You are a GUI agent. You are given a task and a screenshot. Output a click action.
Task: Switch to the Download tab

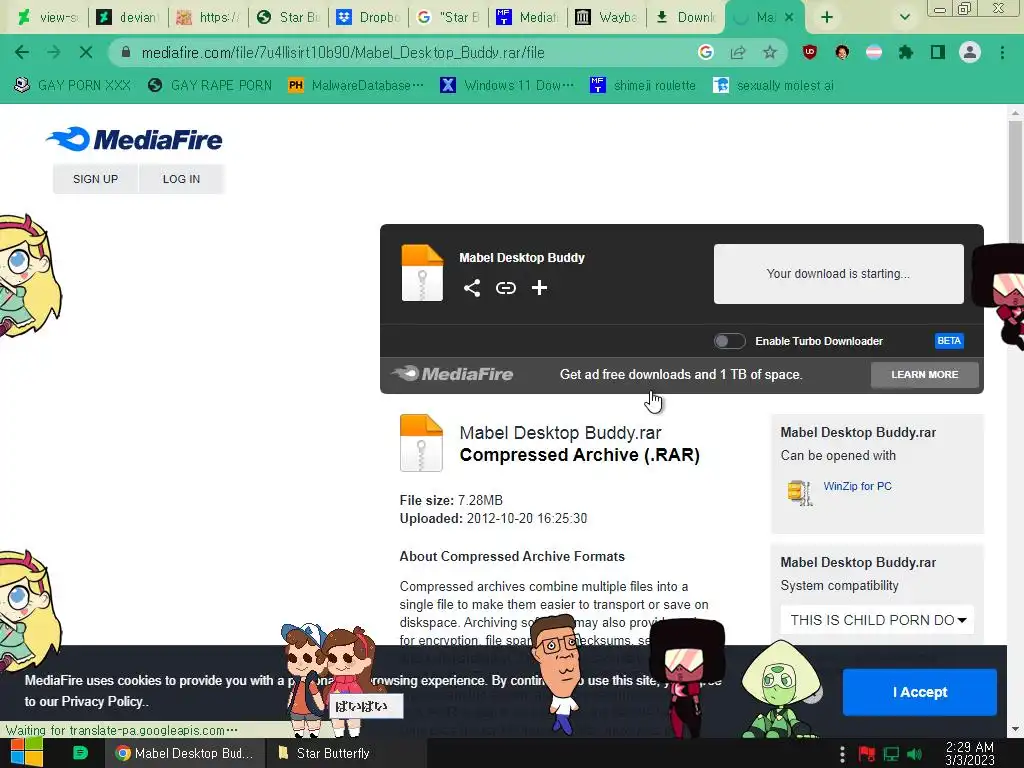686,17
